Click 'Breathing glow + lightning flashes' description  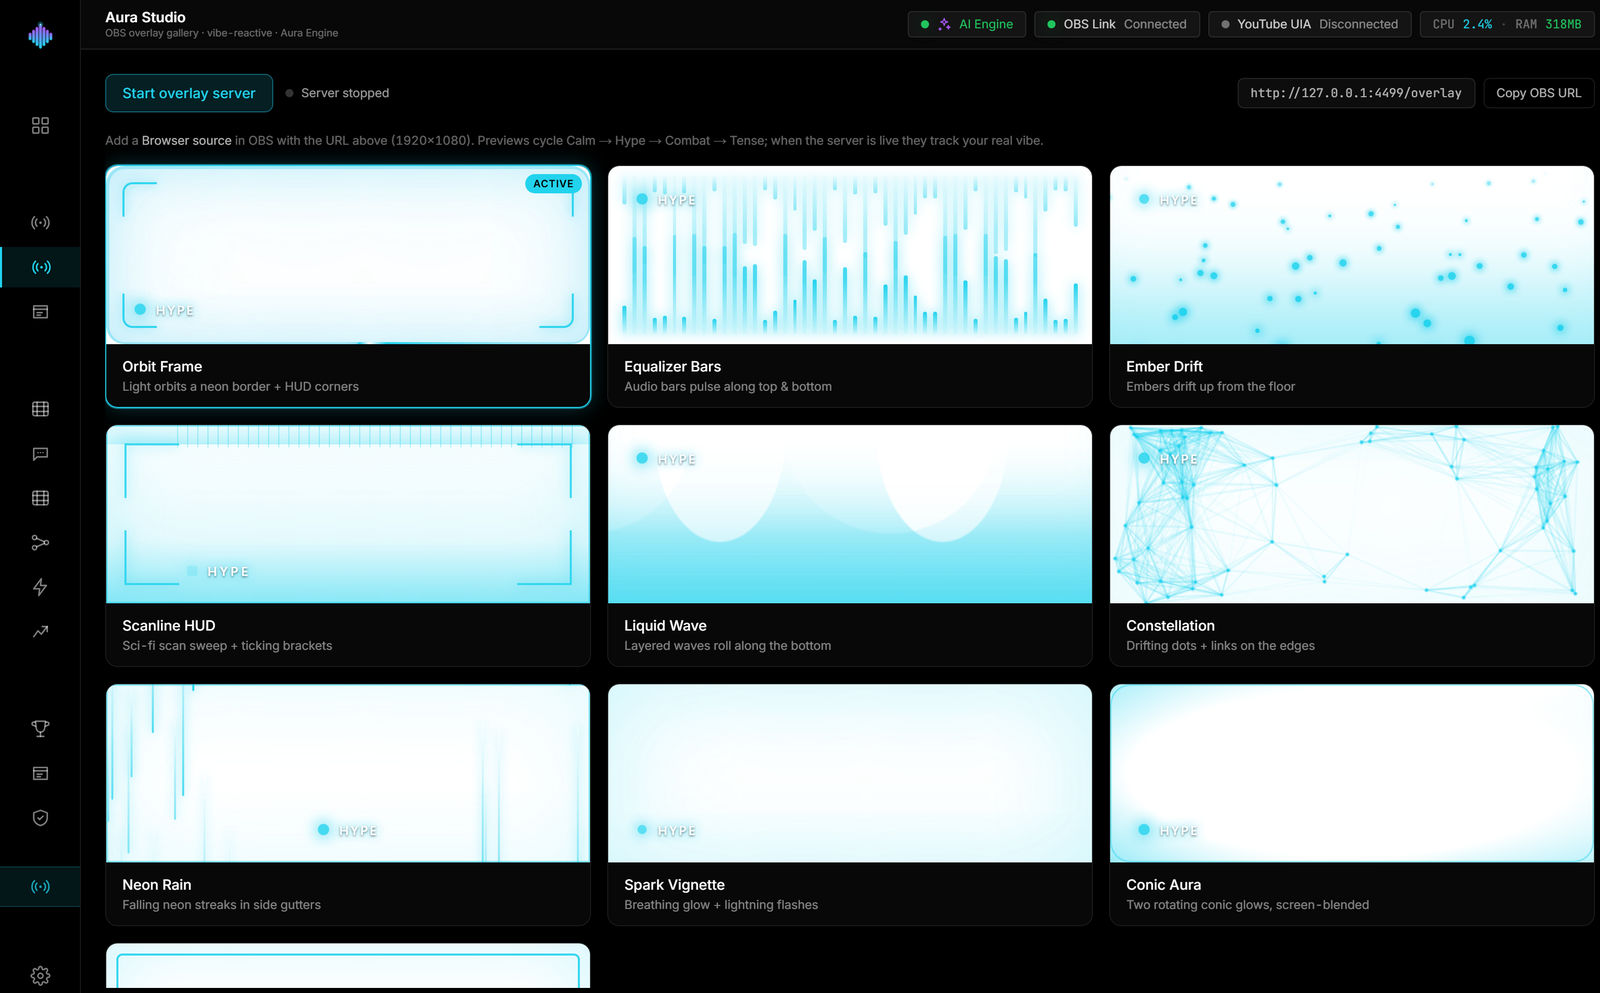721,905
